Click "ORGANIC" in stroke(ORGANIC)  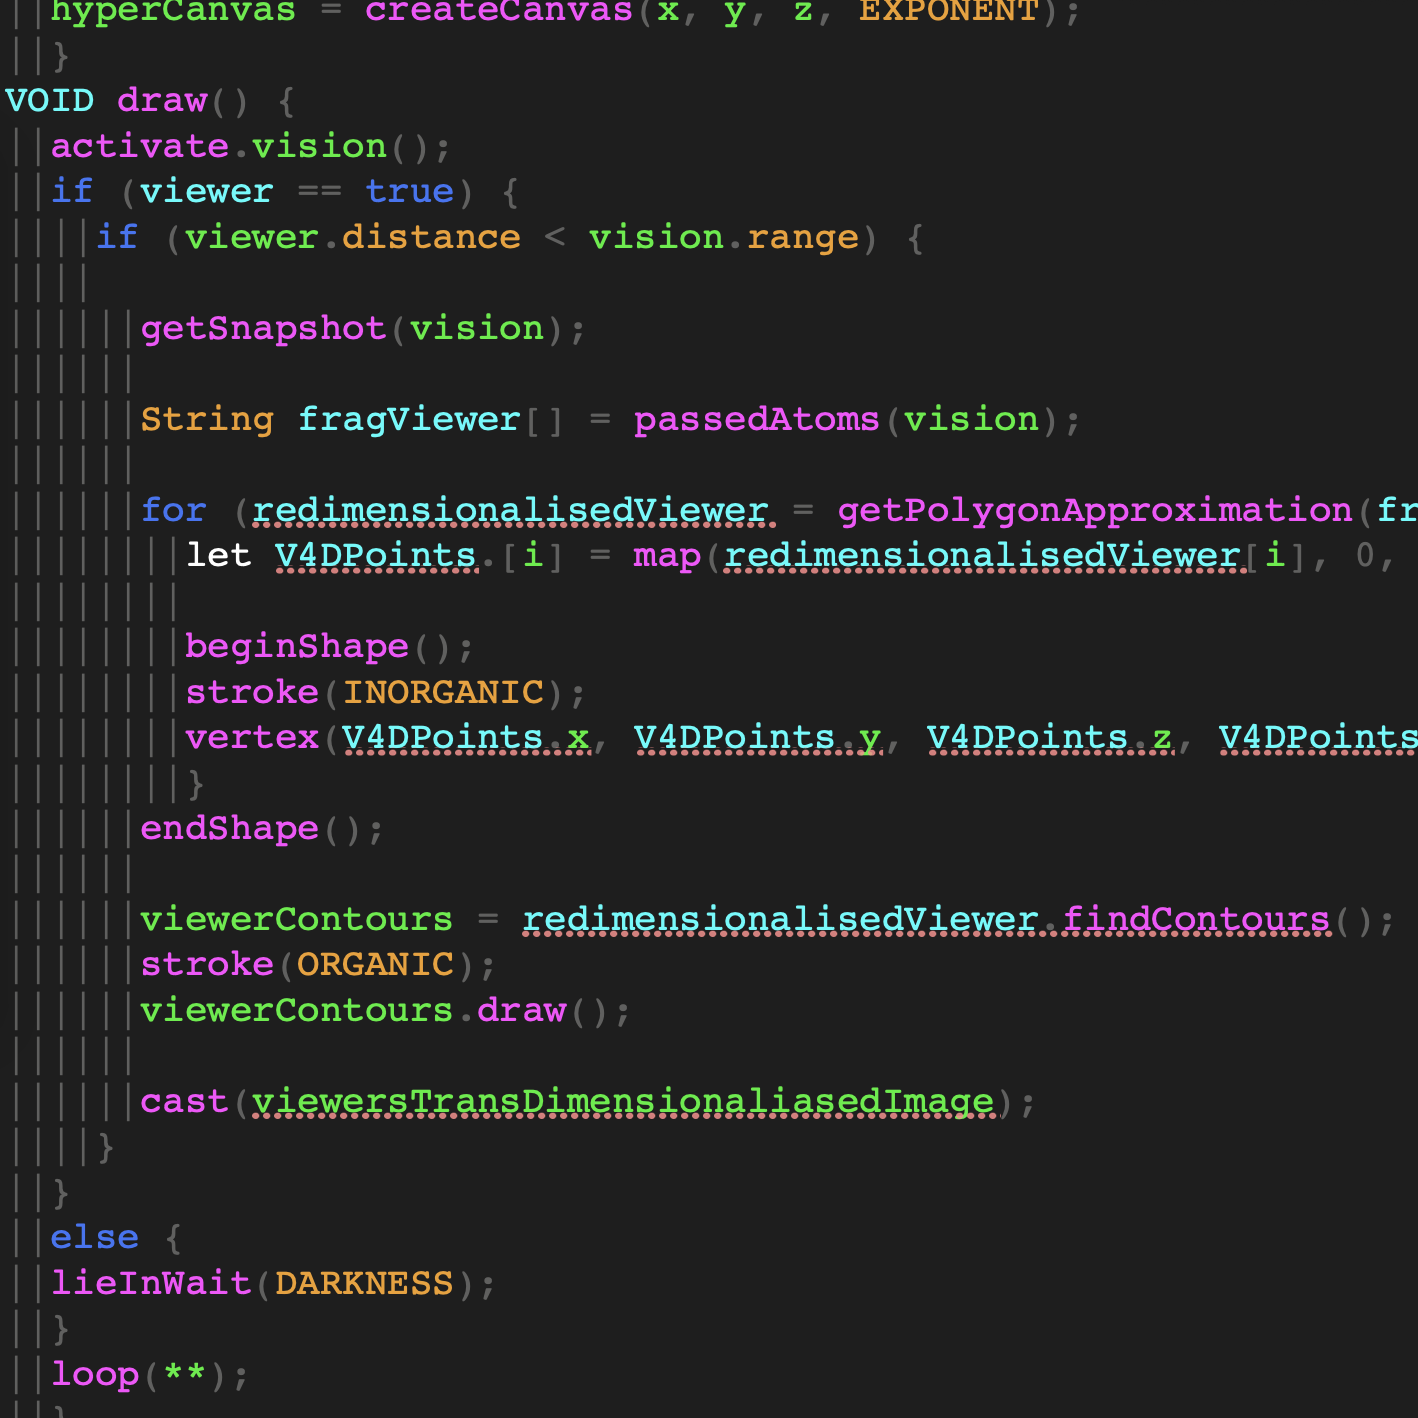pyautogui.click(x=375, y=964)
